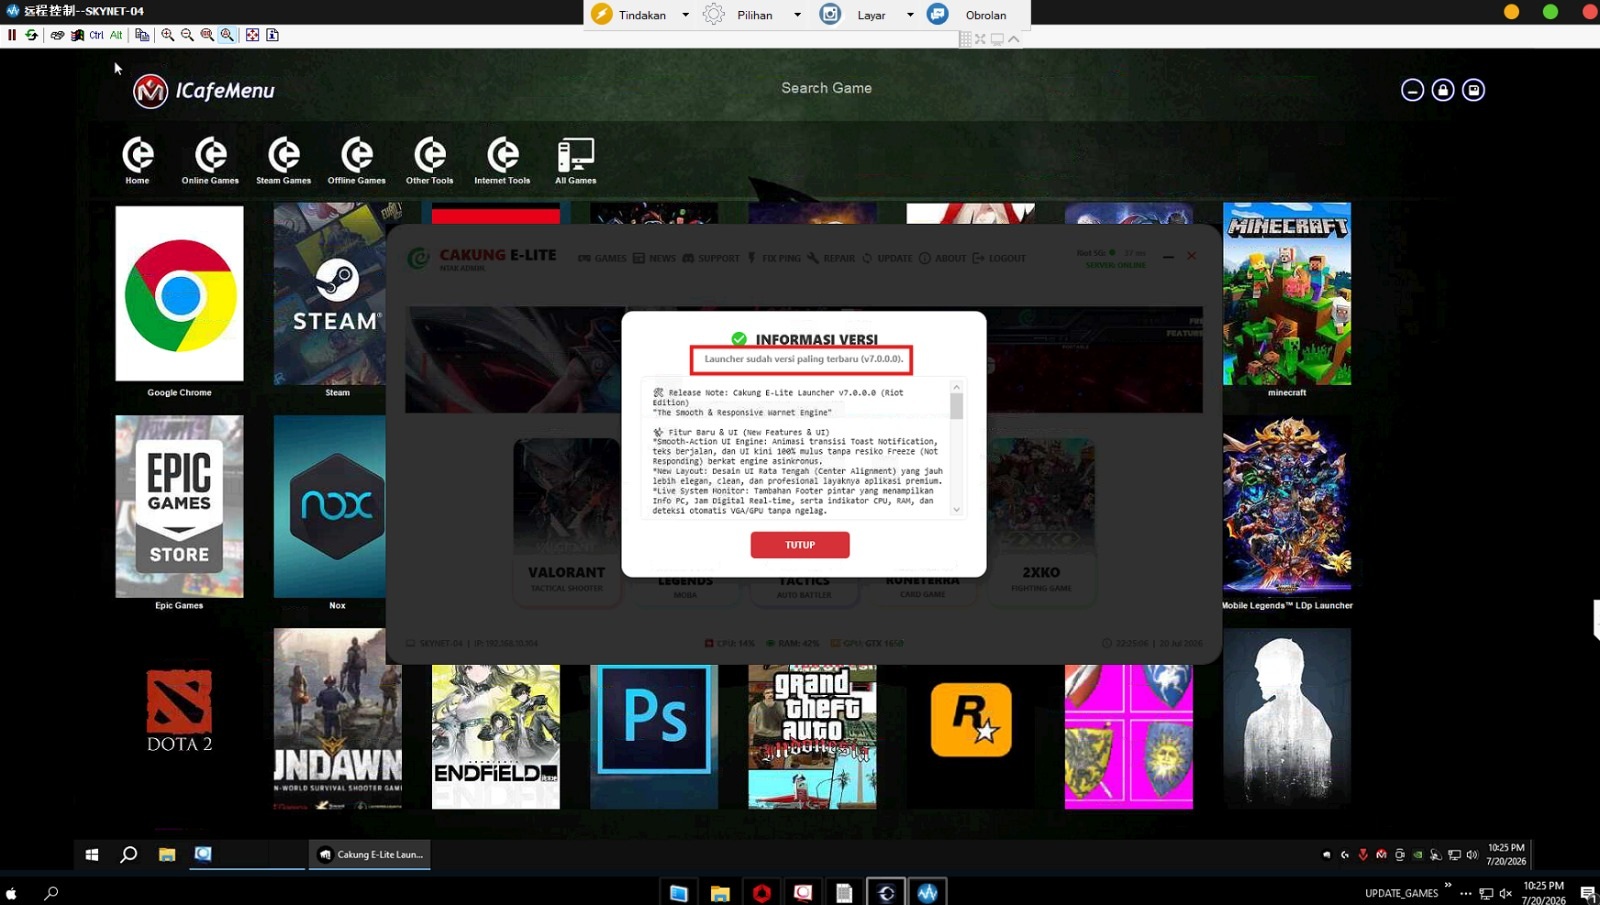Open the Other Tools category
This screenshot has width=1600, height=905.
[430, 160]
